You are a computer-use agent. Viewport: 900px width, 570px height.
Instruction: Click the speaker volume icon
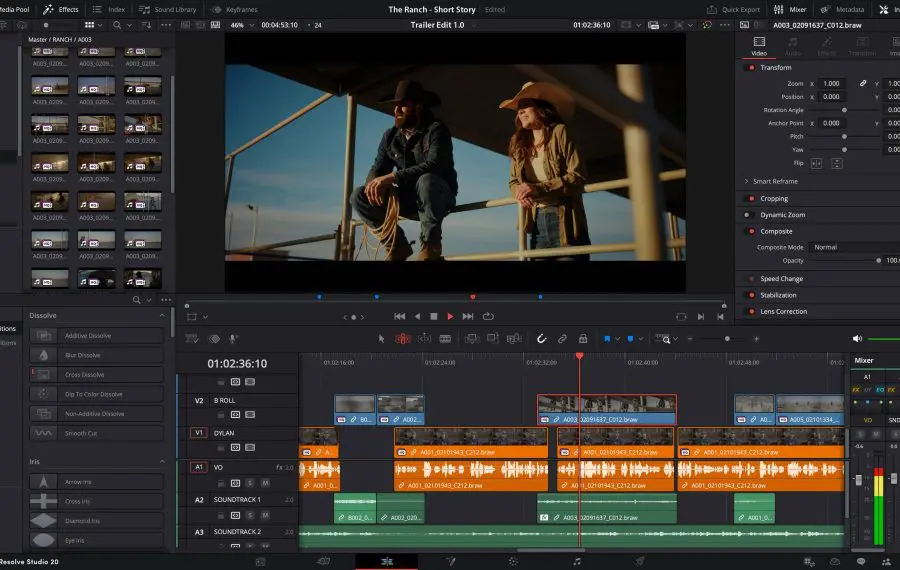tap(857, 339)
